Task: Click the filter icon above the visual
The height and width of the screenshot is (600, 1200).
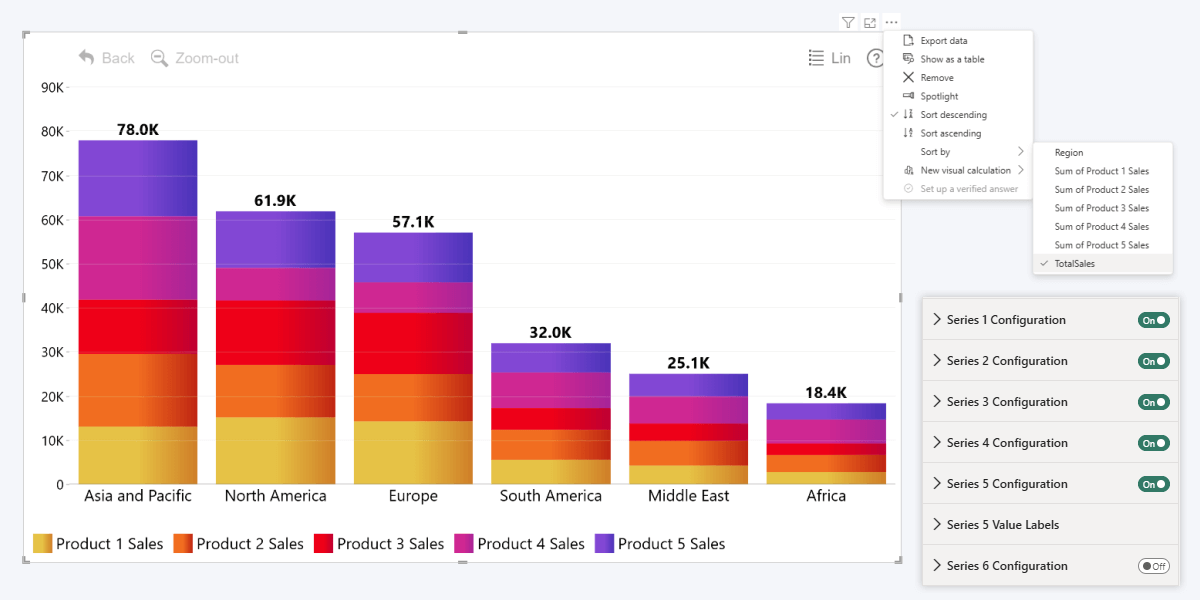Action: pos(848,22)
